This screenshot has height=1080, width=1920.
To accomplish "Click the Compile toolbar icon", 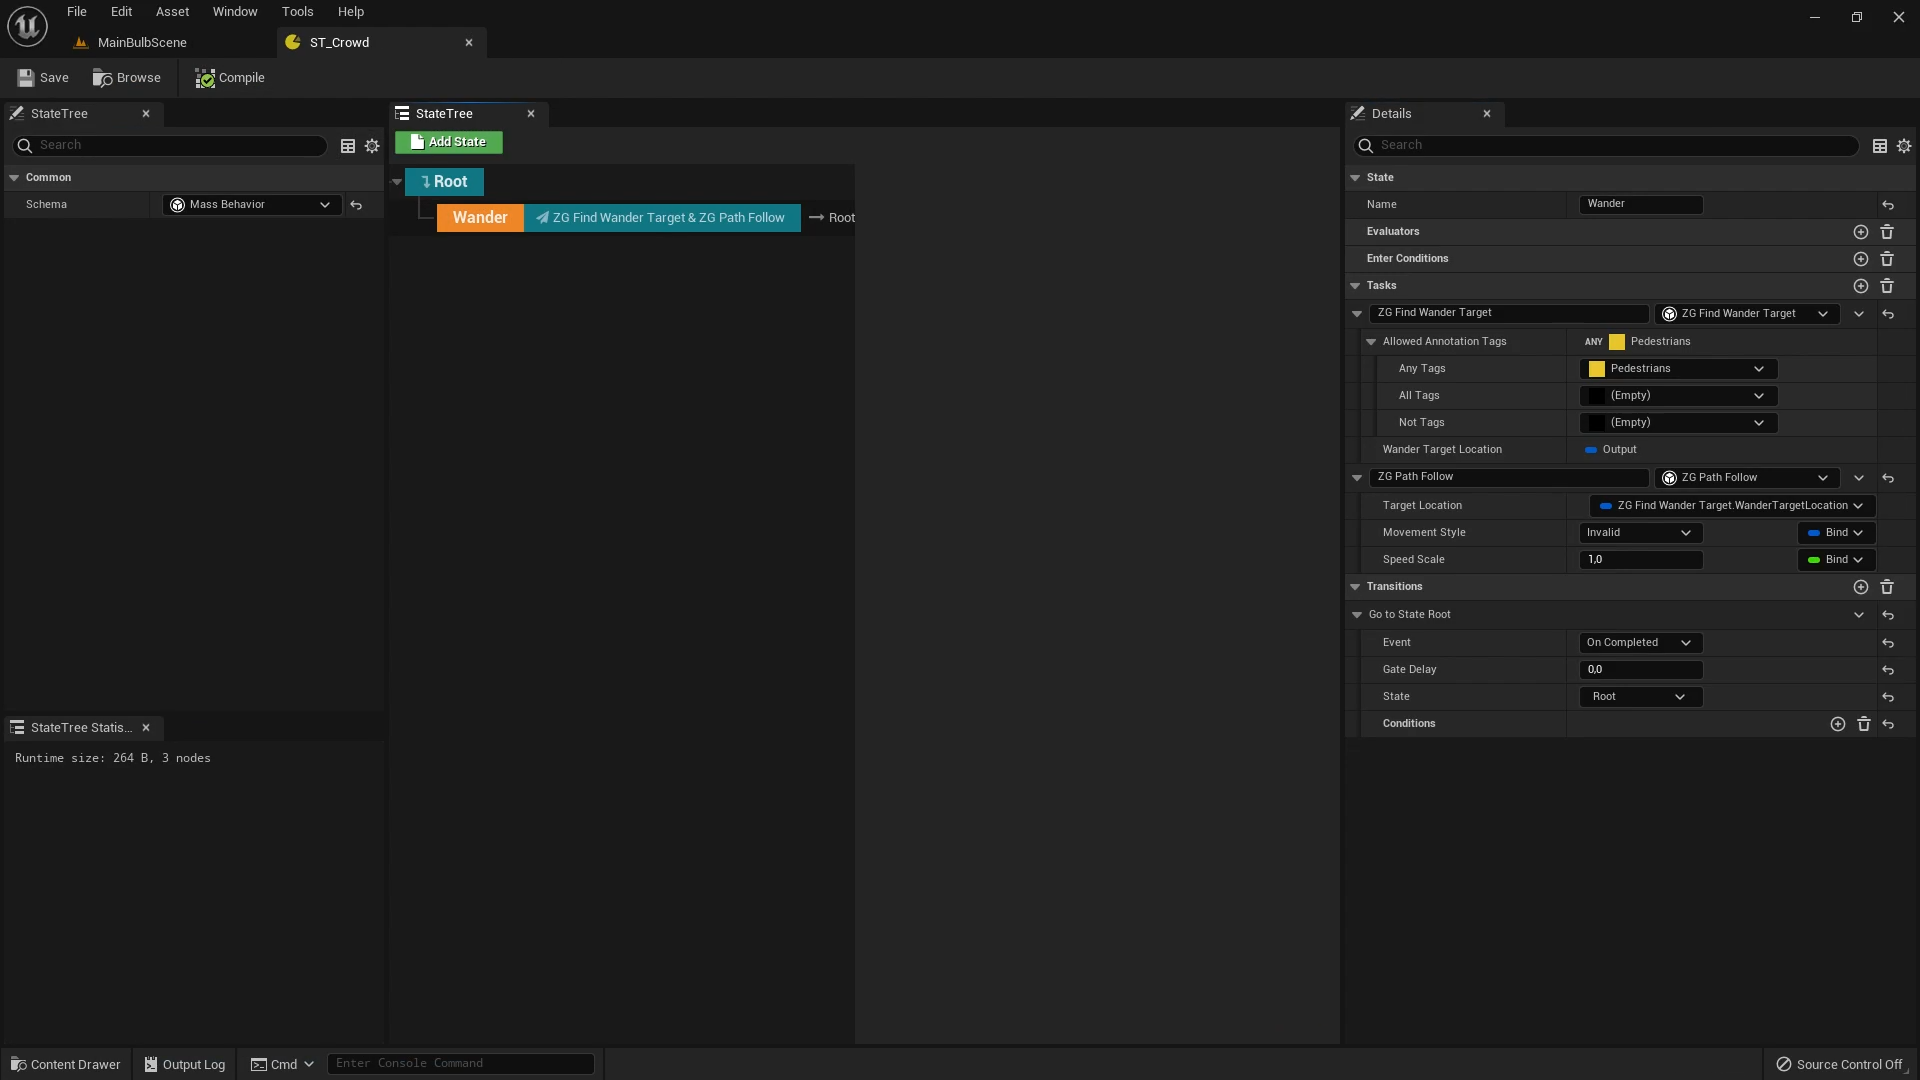I will coord(205,78).
